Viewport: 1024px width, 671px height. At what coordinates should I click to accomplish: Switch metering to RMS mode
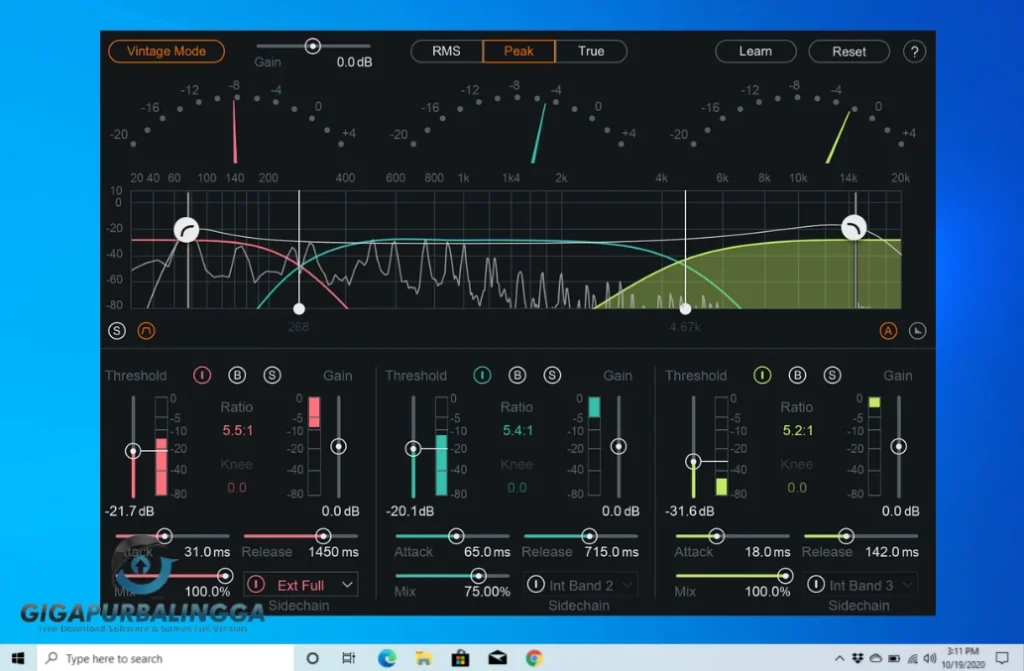444,51
